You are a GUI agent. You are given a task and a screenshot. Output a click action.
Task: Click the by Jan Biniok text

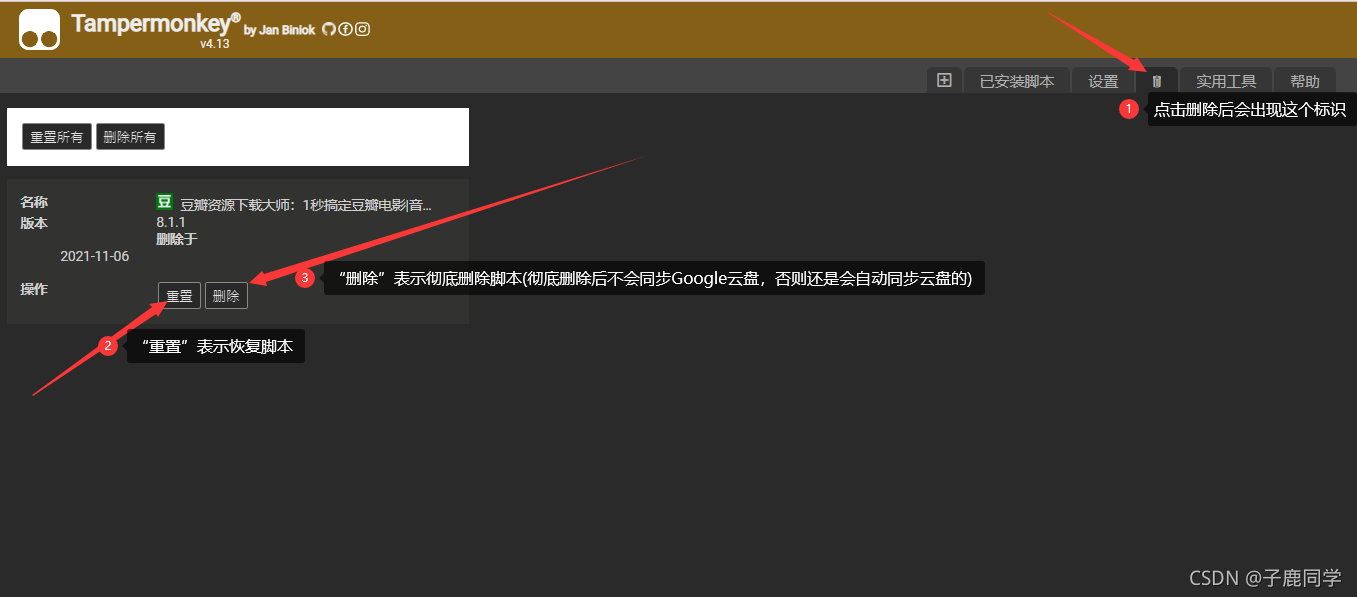tap(279, 30)
